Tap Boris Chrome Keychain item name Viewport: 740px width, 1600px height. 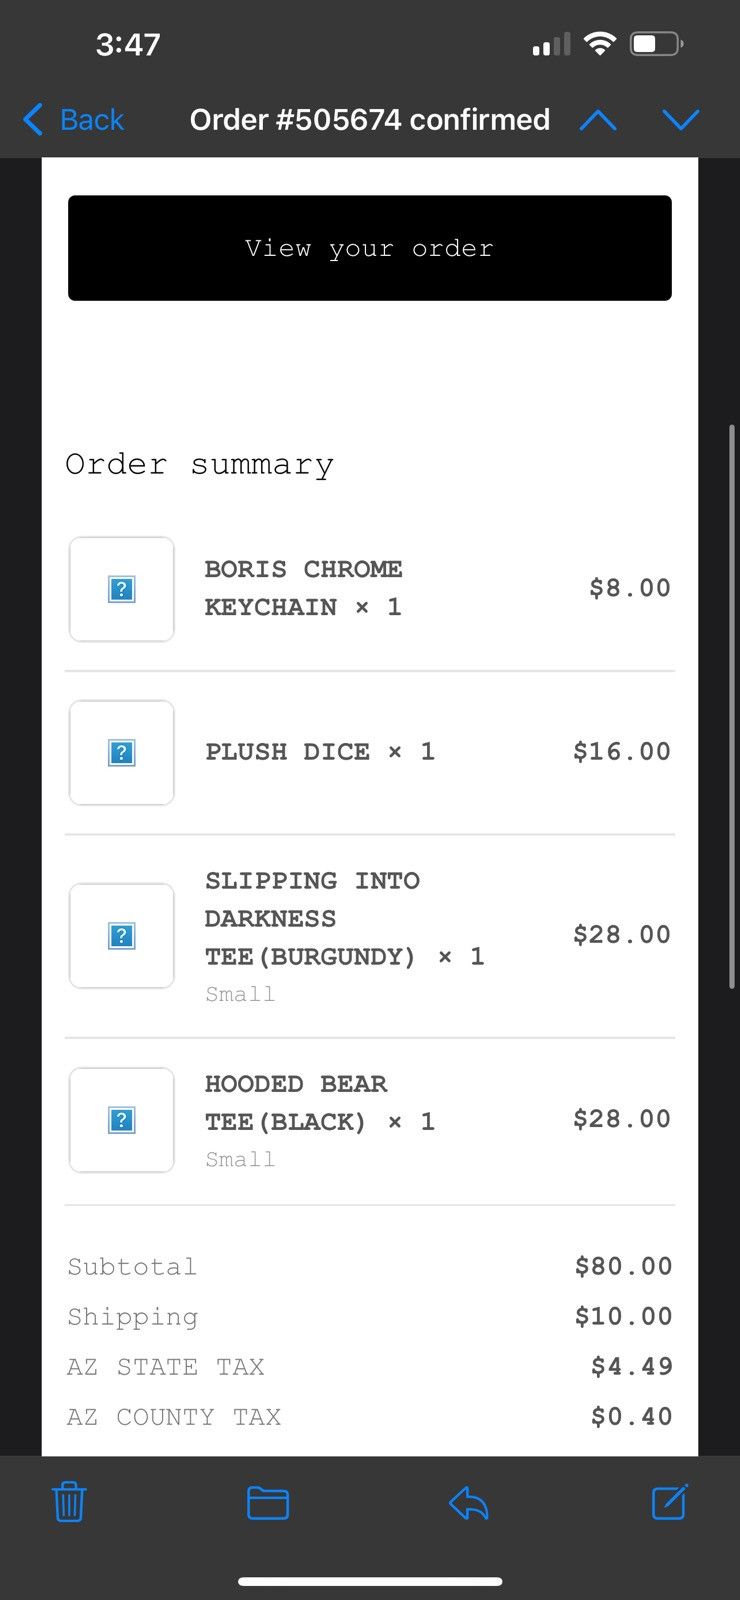303,588
